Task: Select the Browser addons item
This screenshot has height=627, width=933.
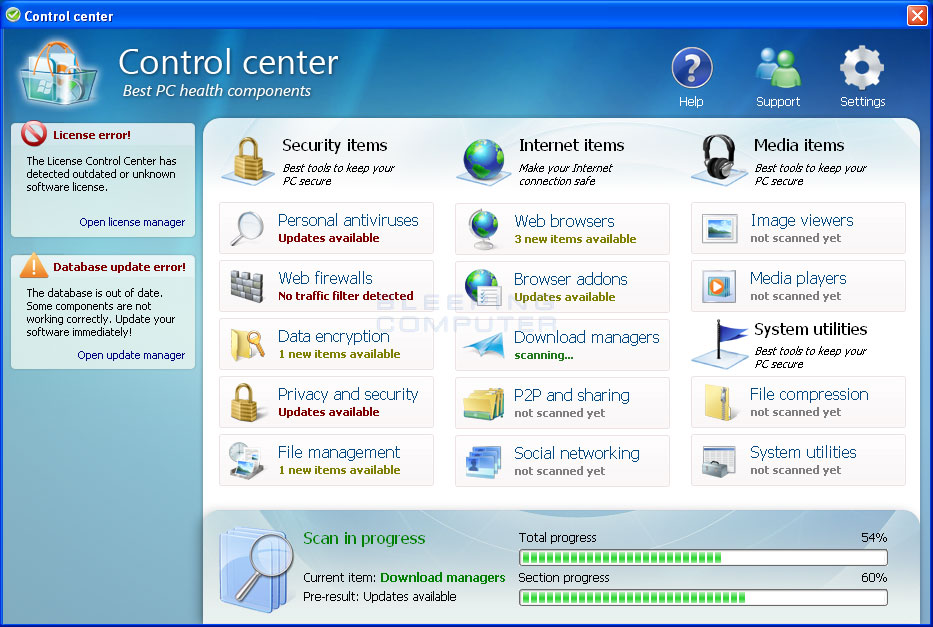Action: click(562, 287)
